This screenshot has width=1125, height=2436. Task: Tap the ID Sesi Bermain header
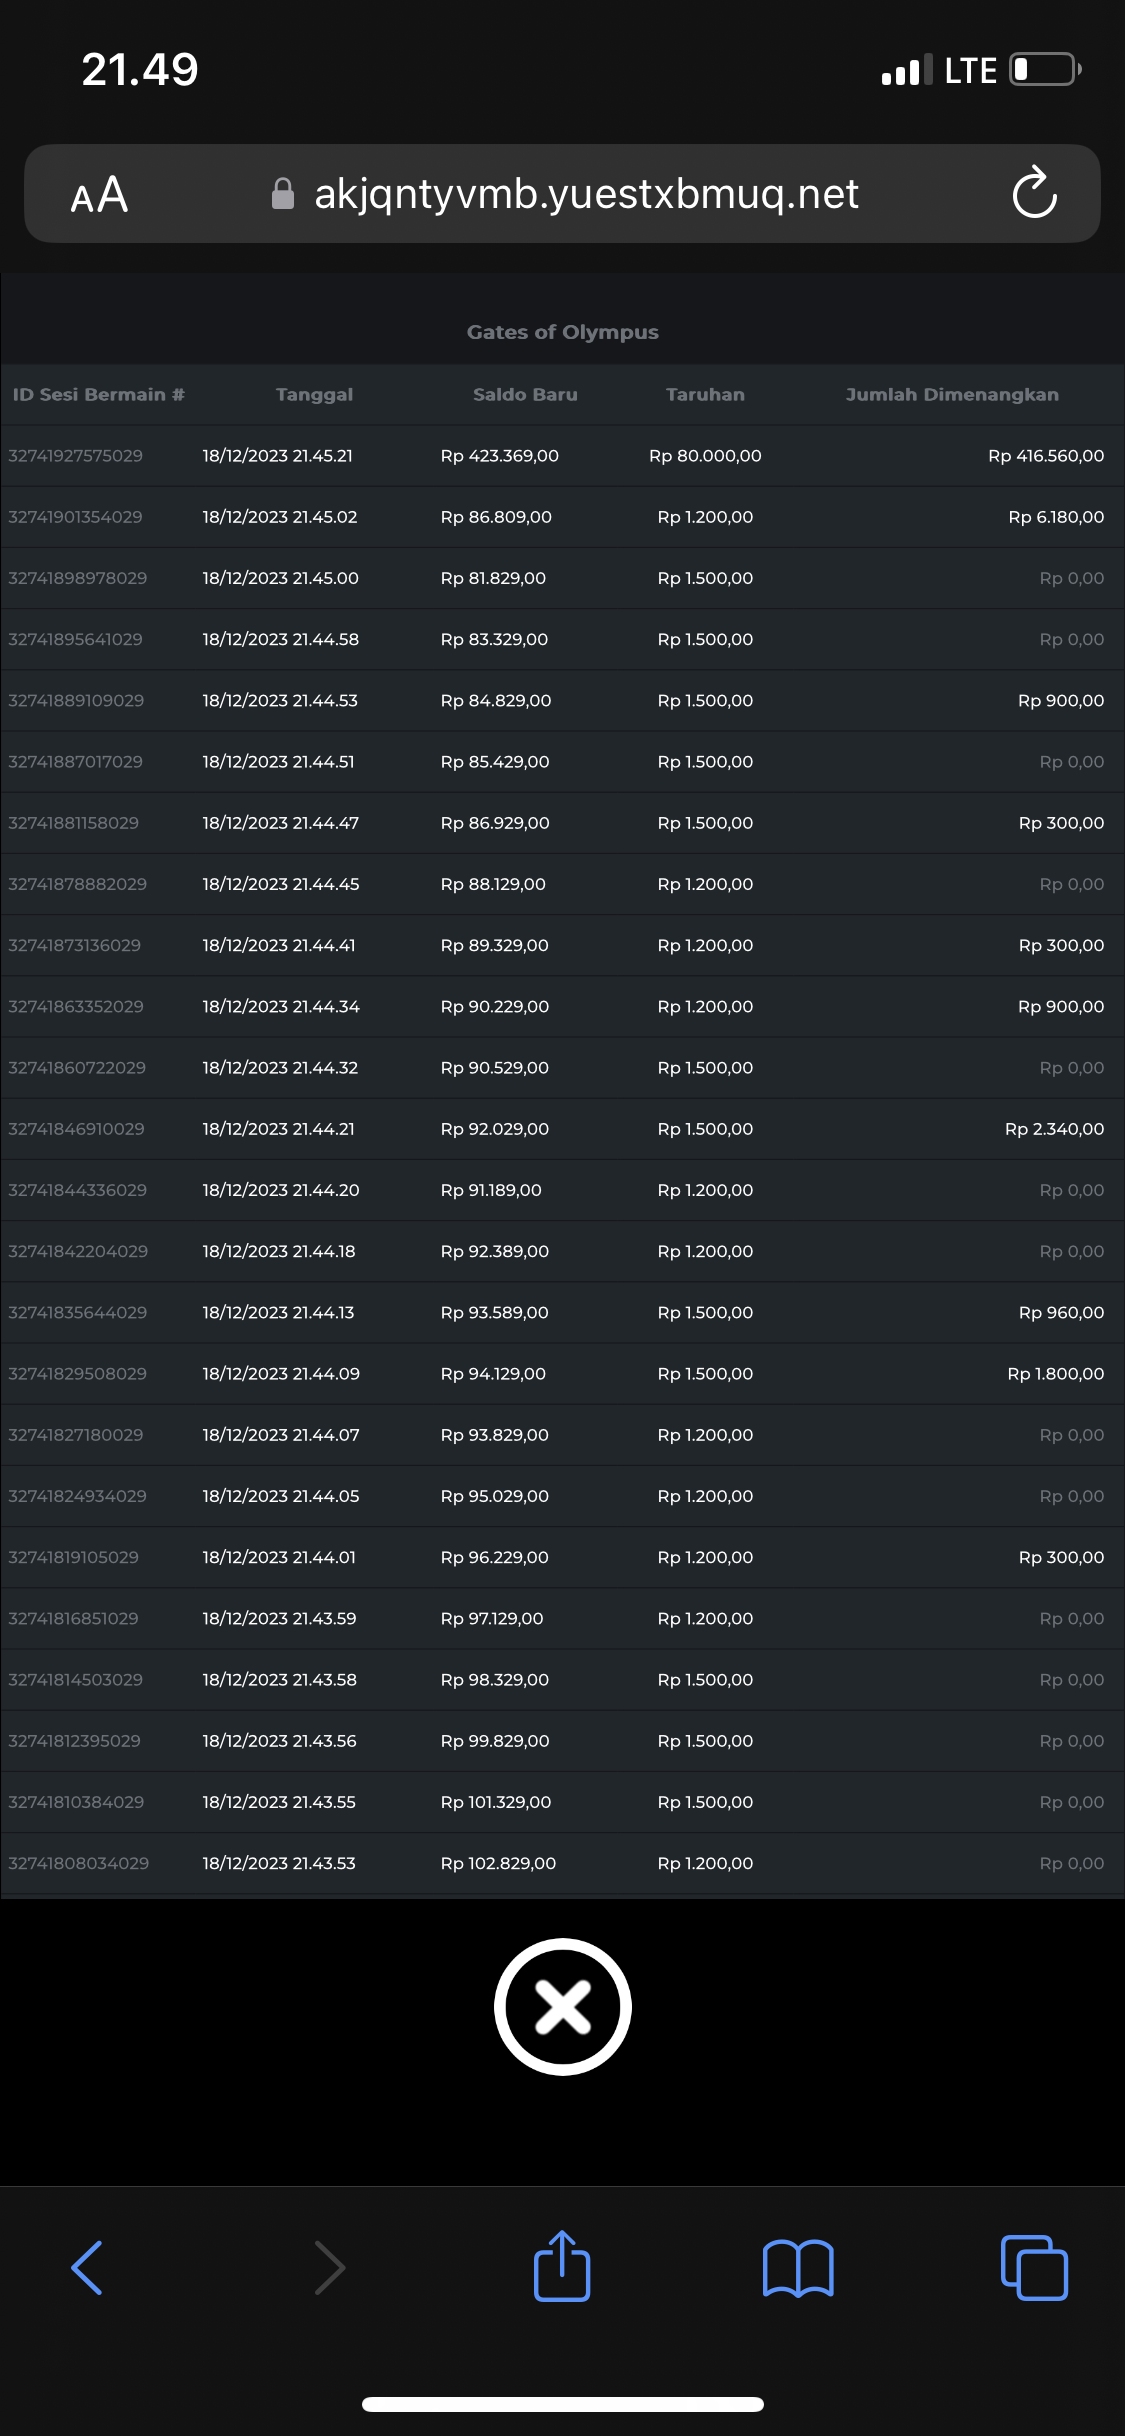98,394
